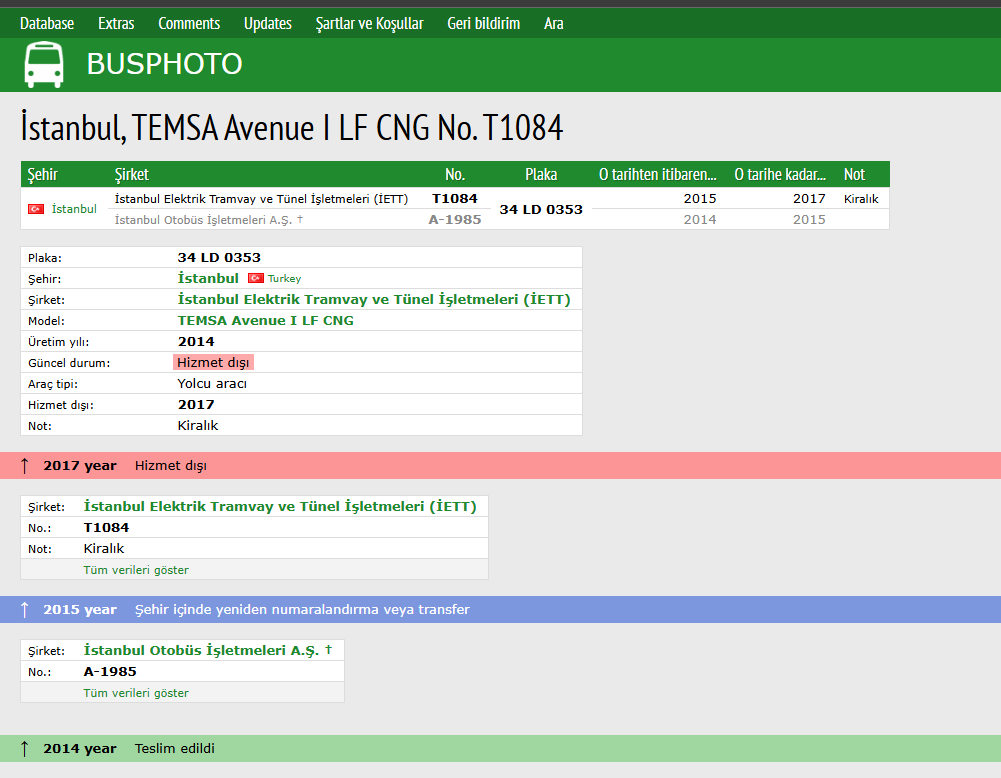Click the BUSPHOTO site title
Screen dimensions: 1001x778
(164, 64)
